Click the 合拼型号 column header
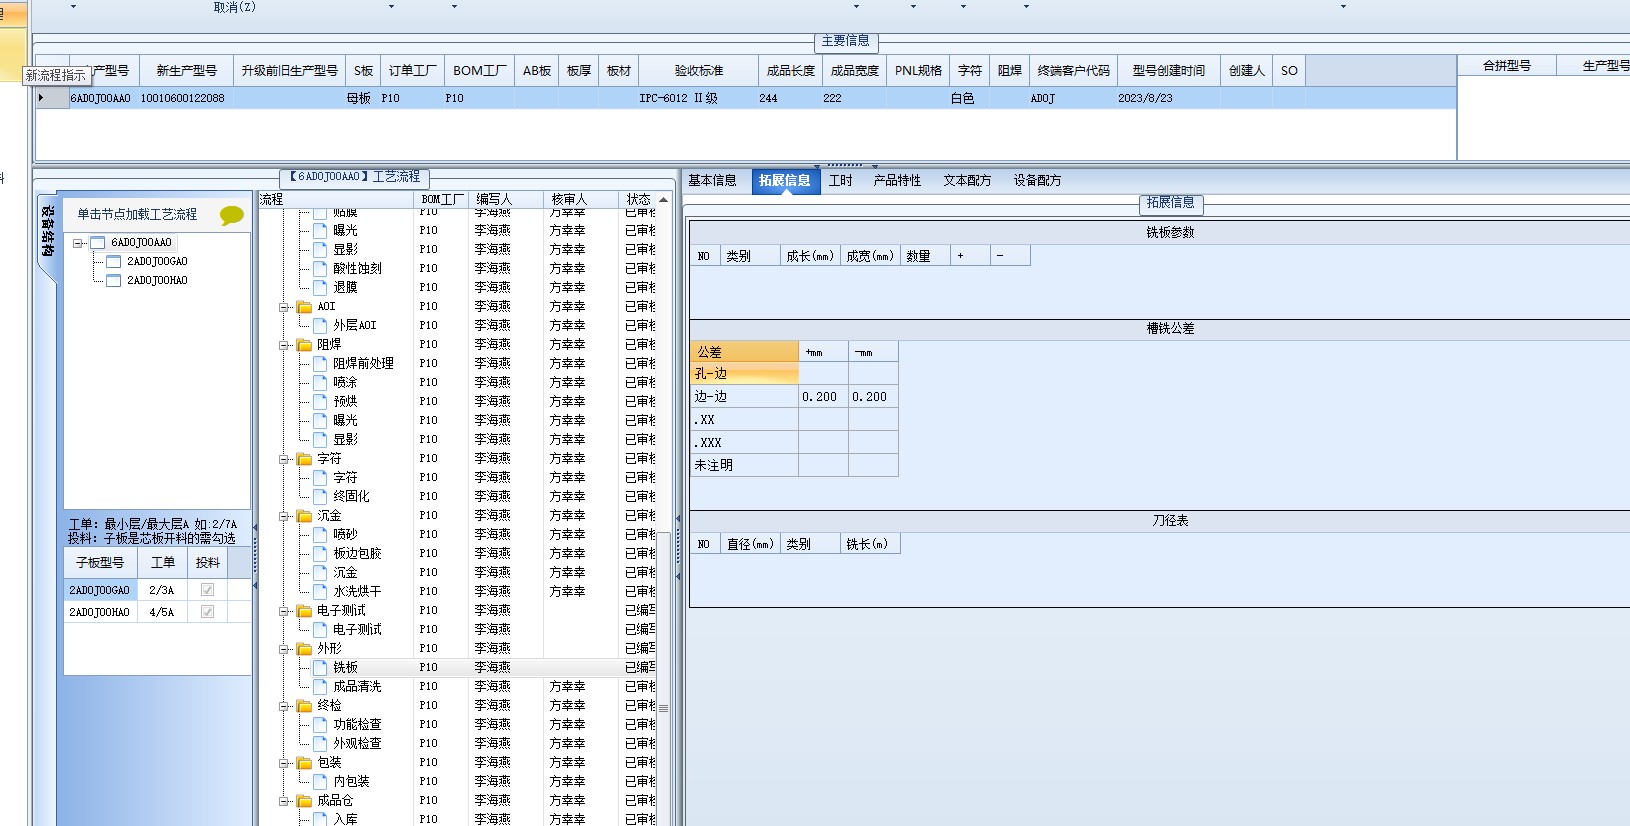The height and width of the screenshot is (826, 1630). tap(1507, 66)
